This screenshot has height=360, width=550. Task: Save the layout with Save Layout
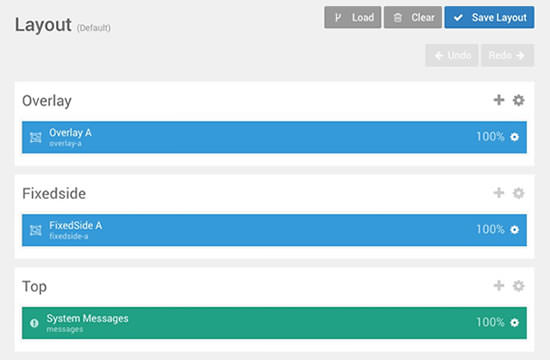coord(489,17)
